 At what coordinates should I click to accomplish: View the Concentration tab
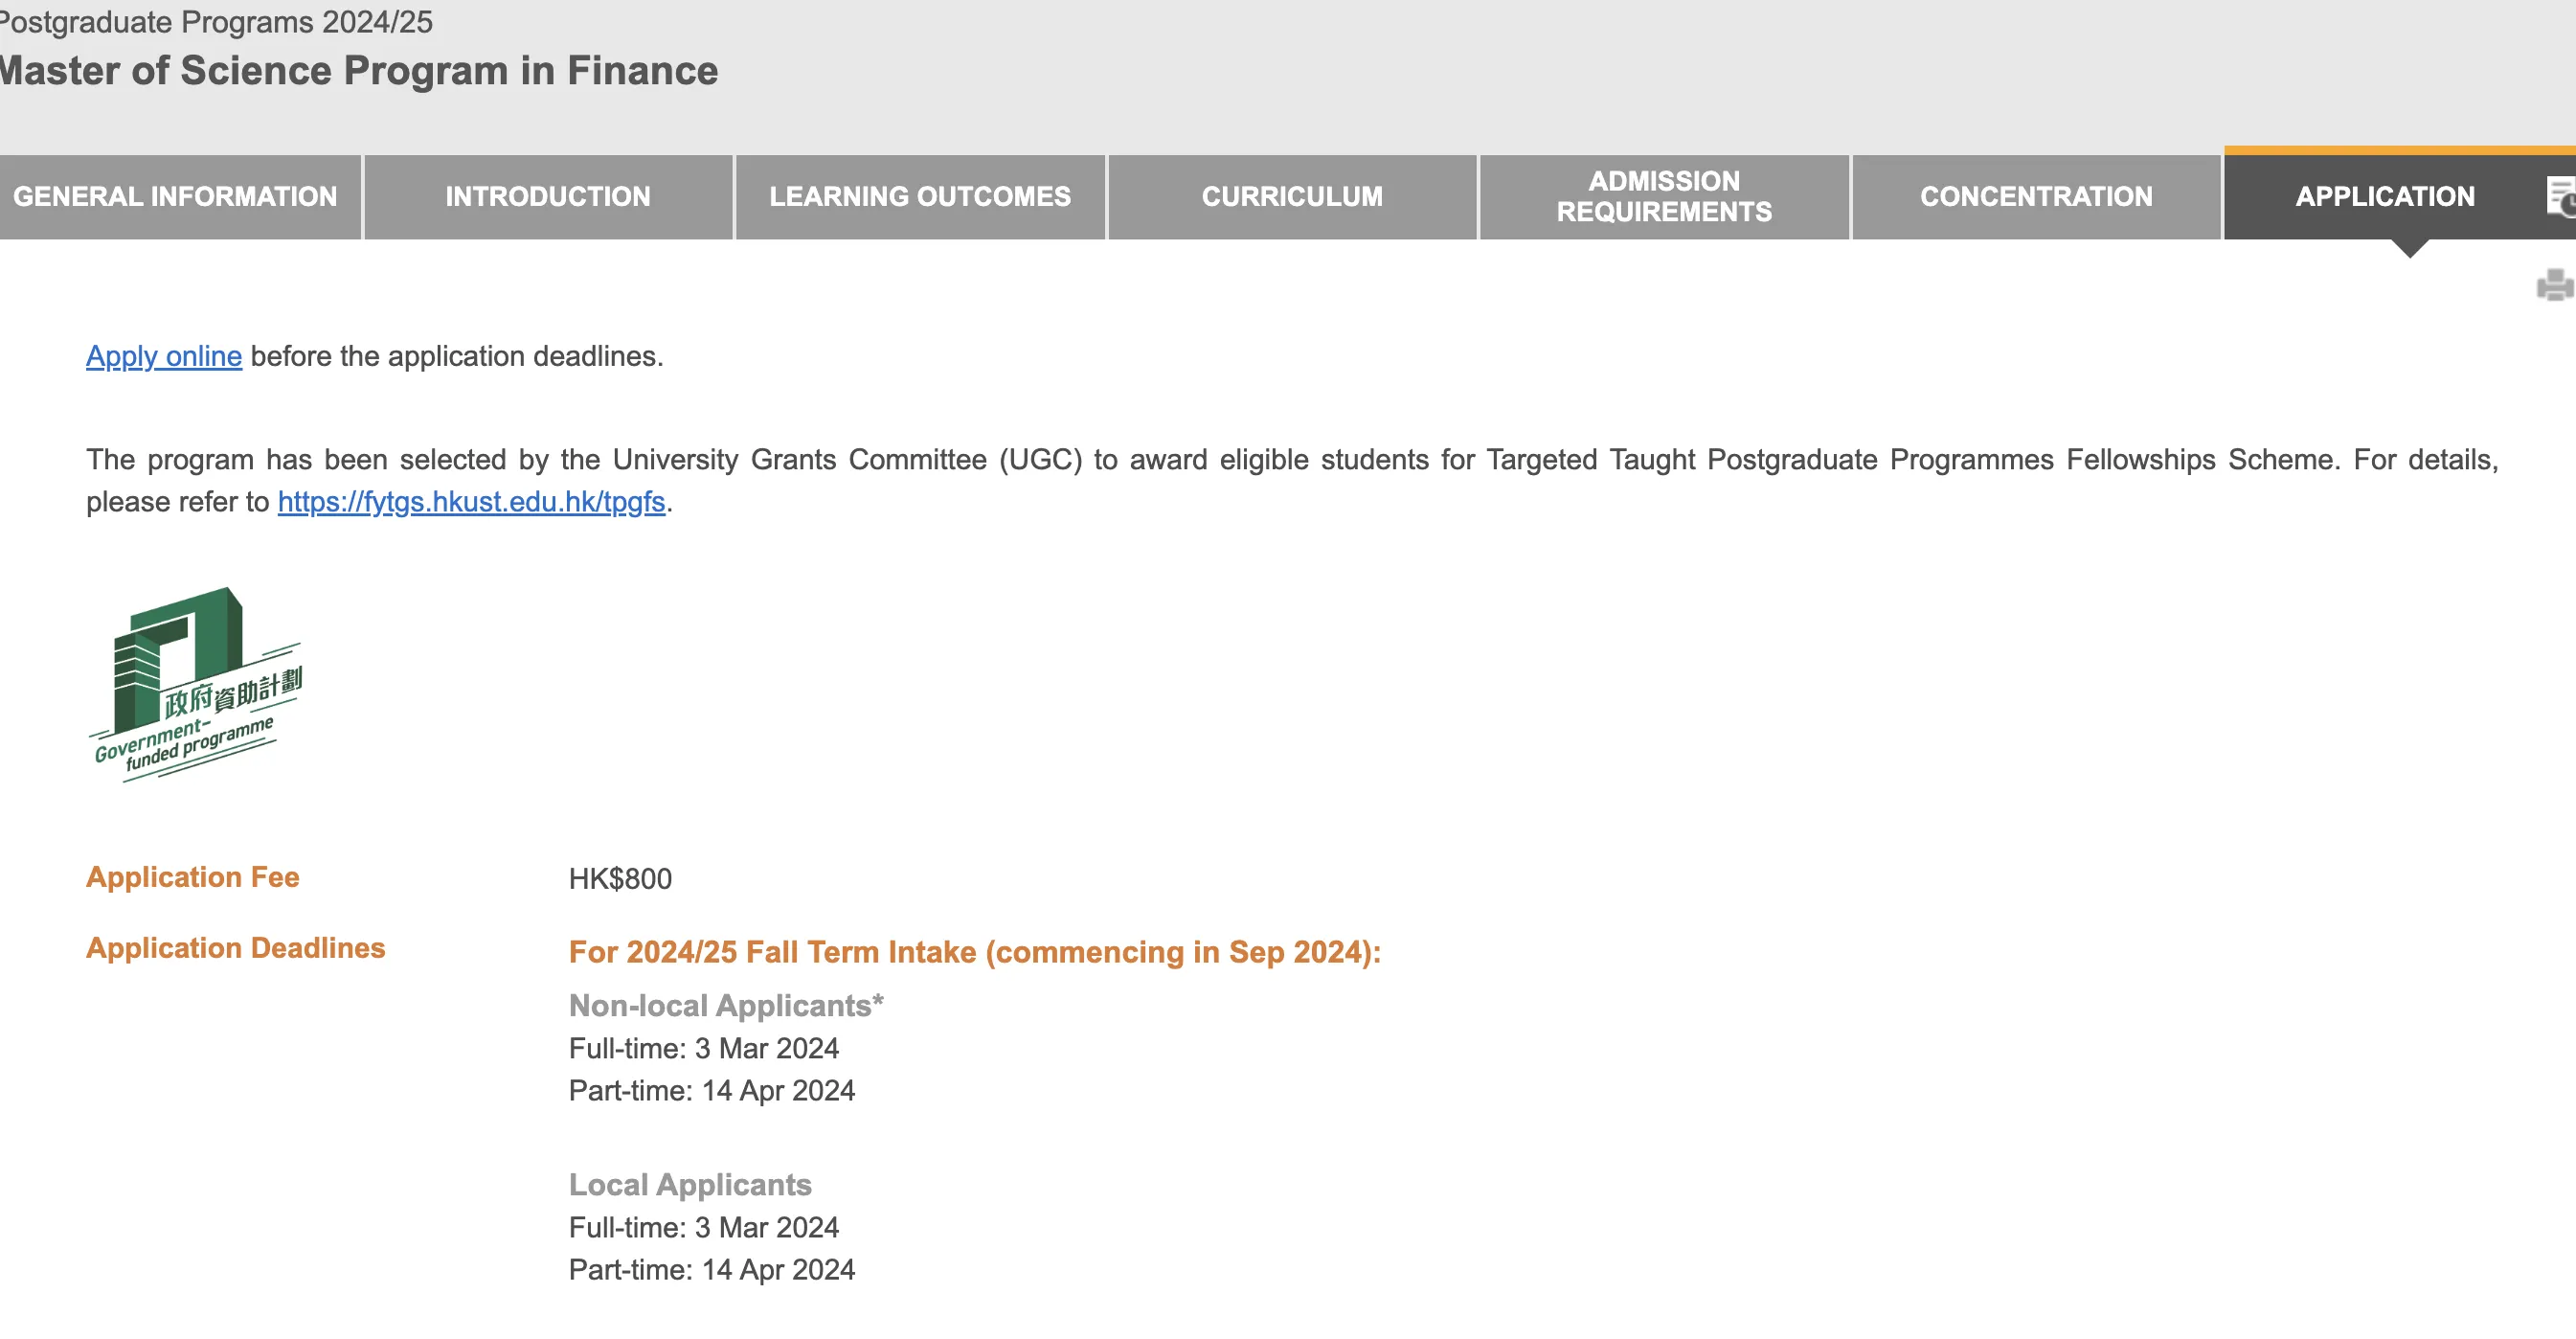(2036, 197)
